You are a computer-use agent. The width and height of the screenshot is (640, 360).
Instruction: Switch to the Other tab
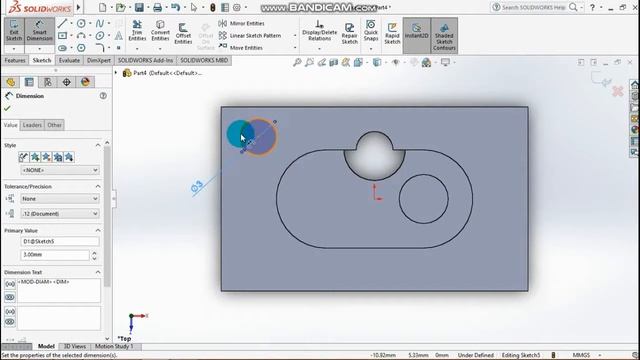point(54,125)
